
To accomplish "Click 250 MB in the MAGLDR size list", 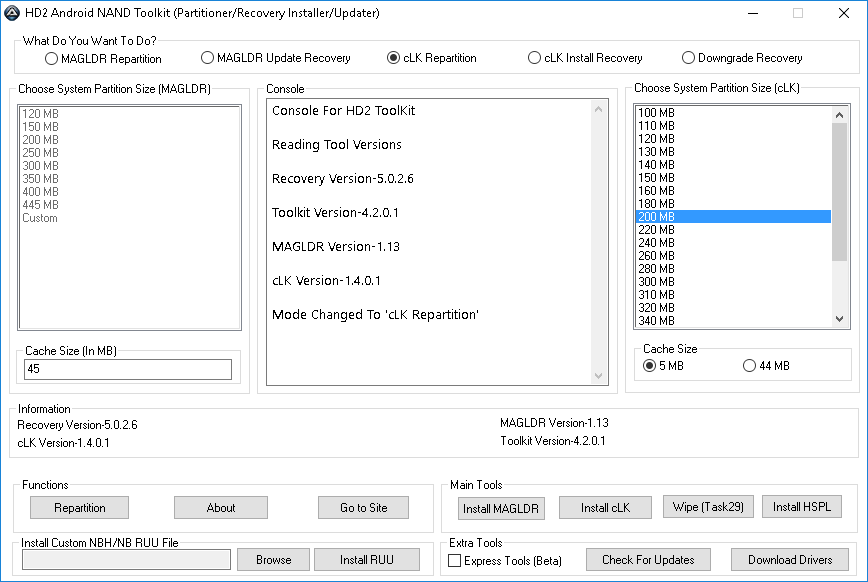I will tap(130, 153).
